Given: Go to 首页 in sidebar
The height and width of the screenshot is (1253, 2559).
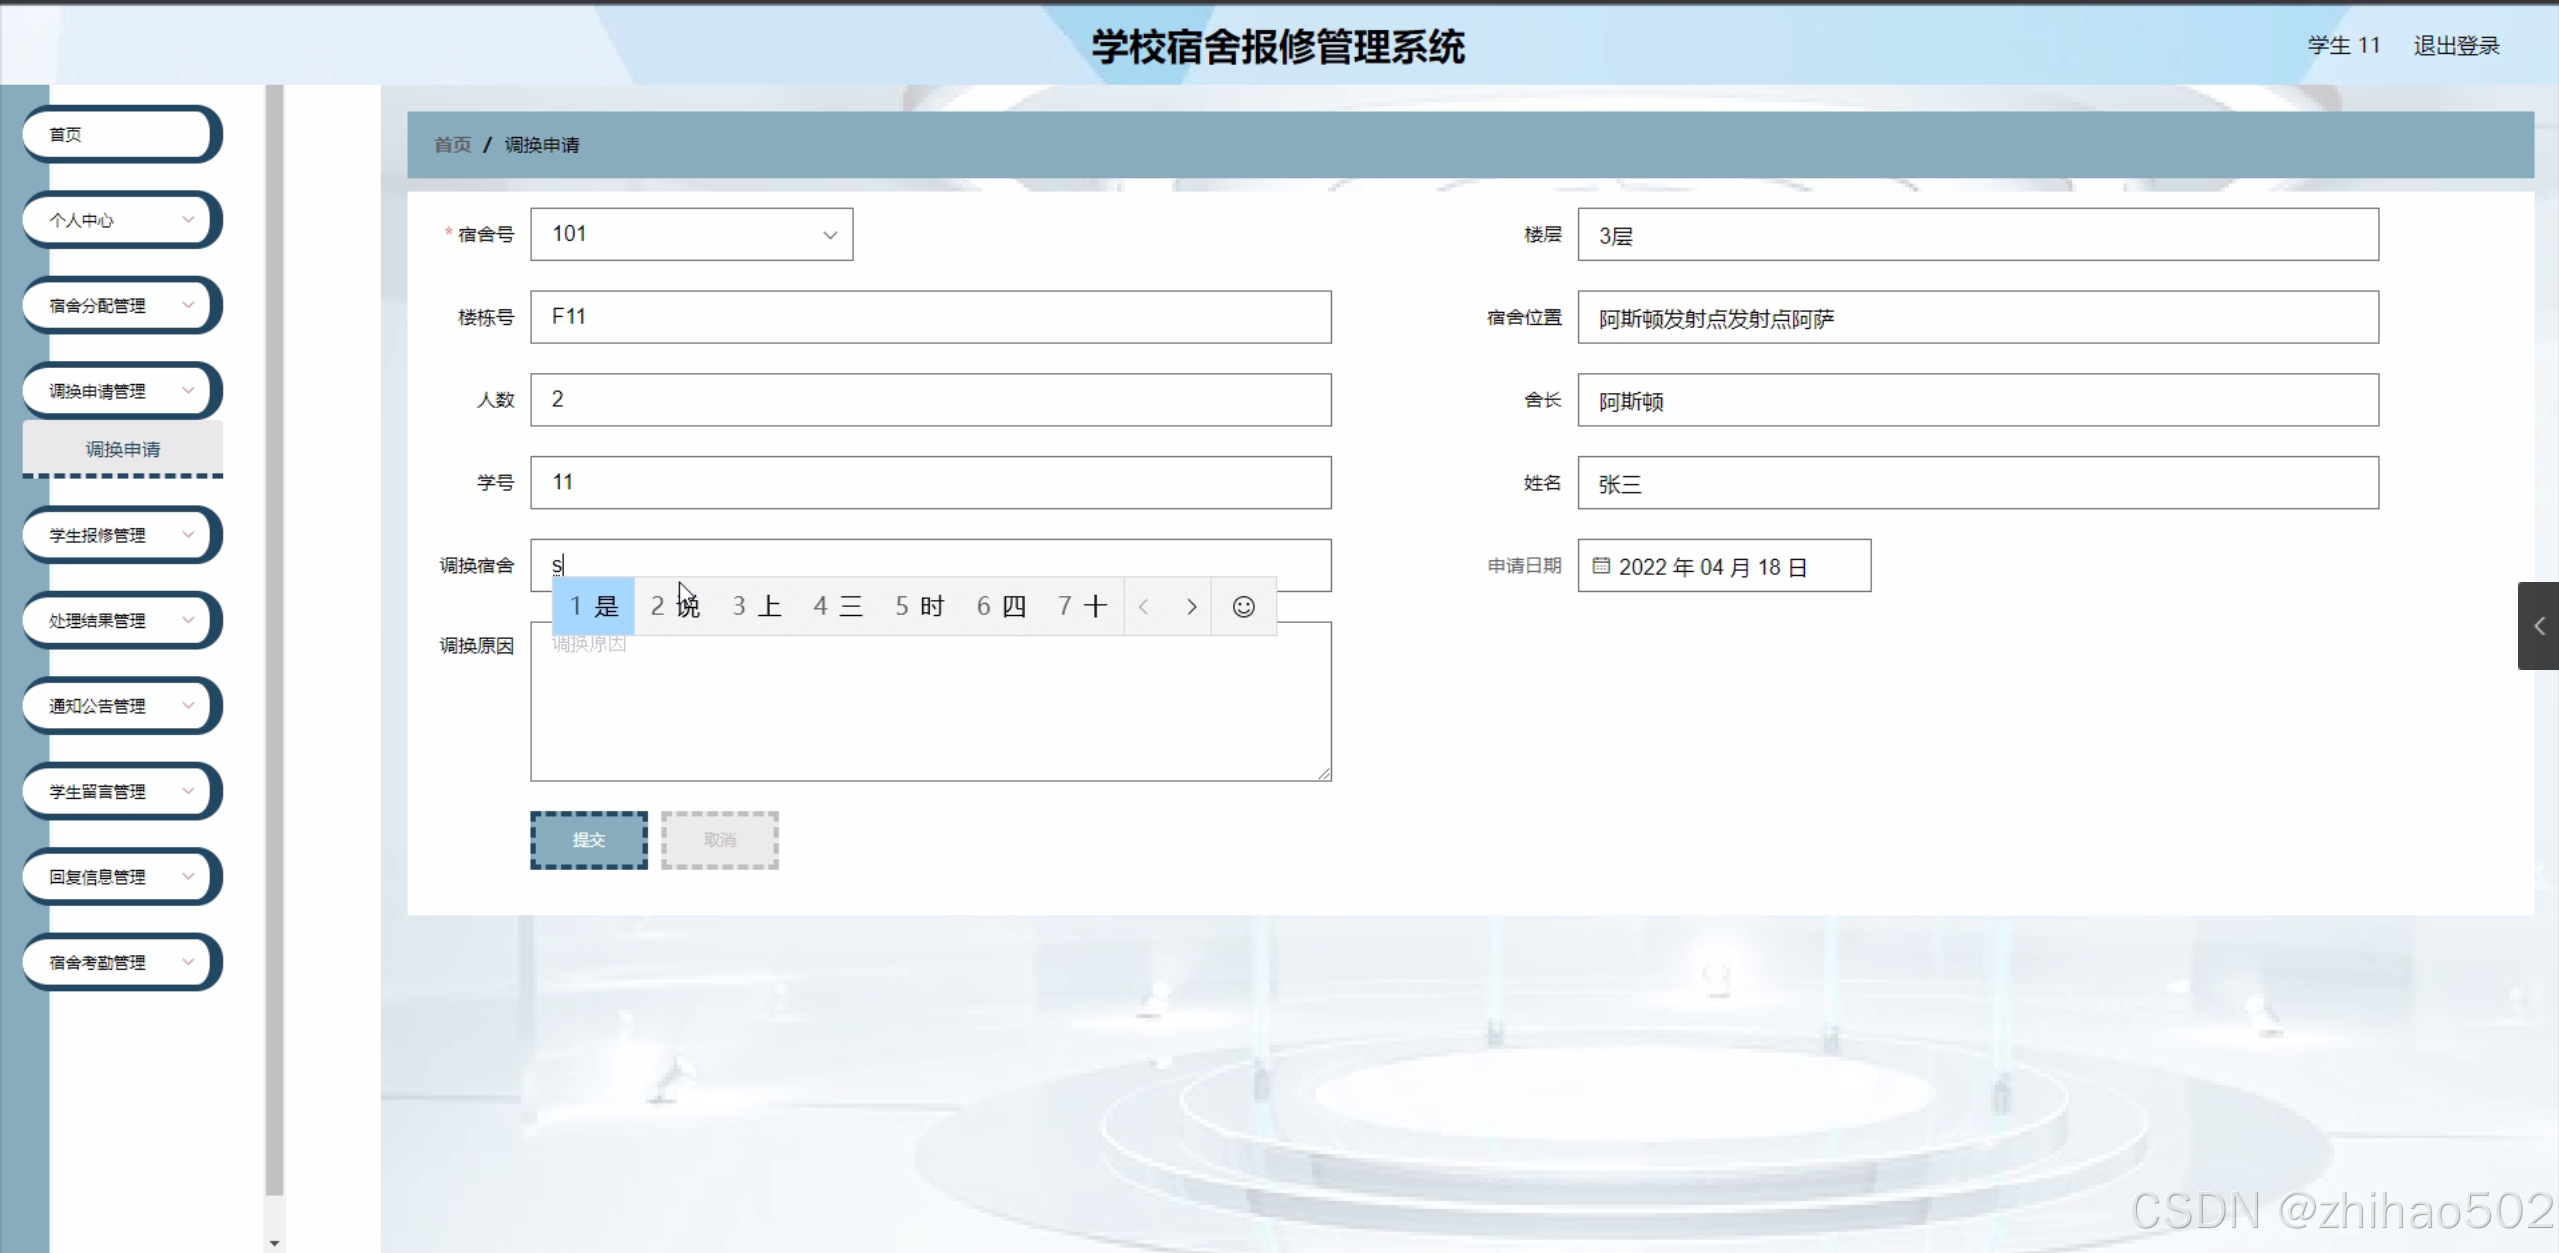Looking at the screenshot, I should coord(118,134).
